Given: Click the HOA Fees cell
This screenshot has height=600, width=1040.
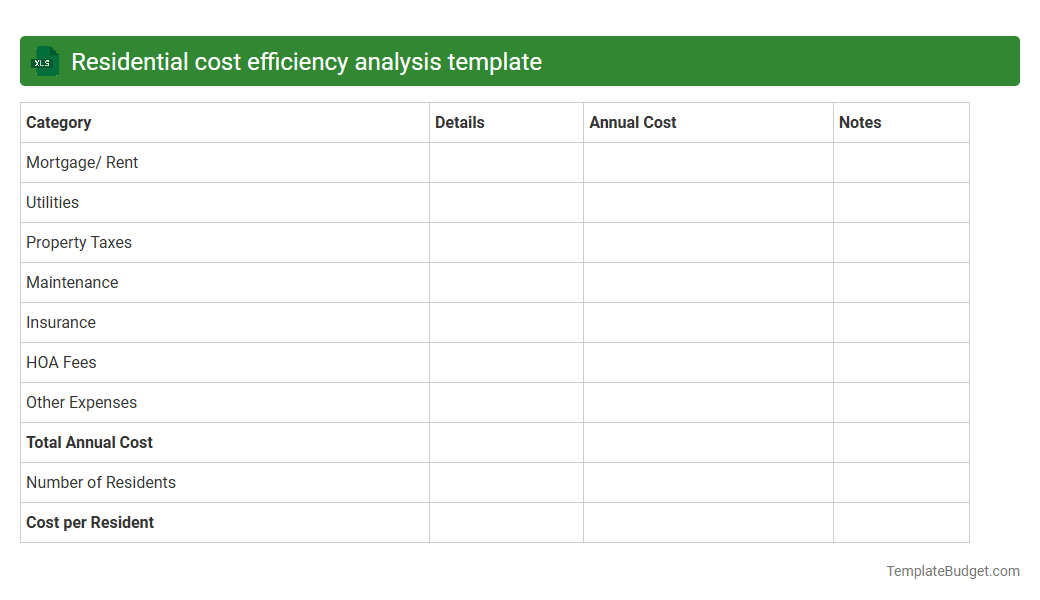Looking at the screenshot, I should click(x=61, y=362).
